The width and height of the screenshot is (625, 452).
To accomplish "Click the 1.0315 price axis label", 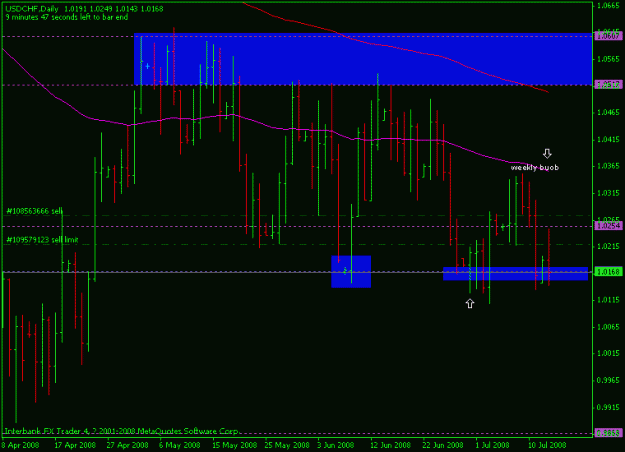I will coord(608,193).
